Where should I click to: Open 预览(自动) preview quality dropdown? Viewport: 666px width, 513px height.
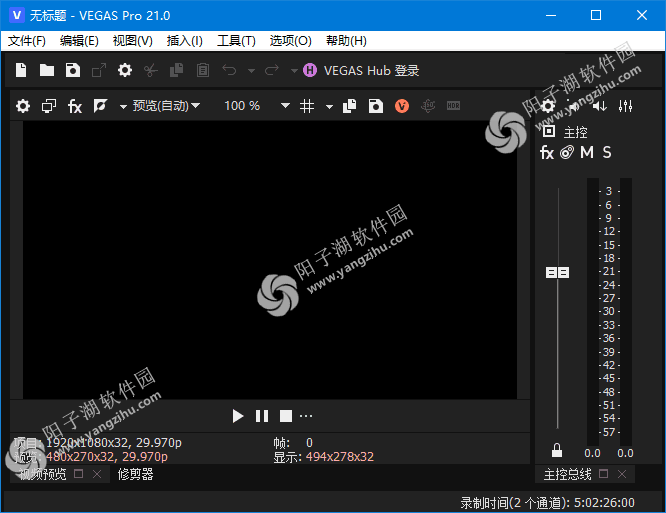pos(166,105)
